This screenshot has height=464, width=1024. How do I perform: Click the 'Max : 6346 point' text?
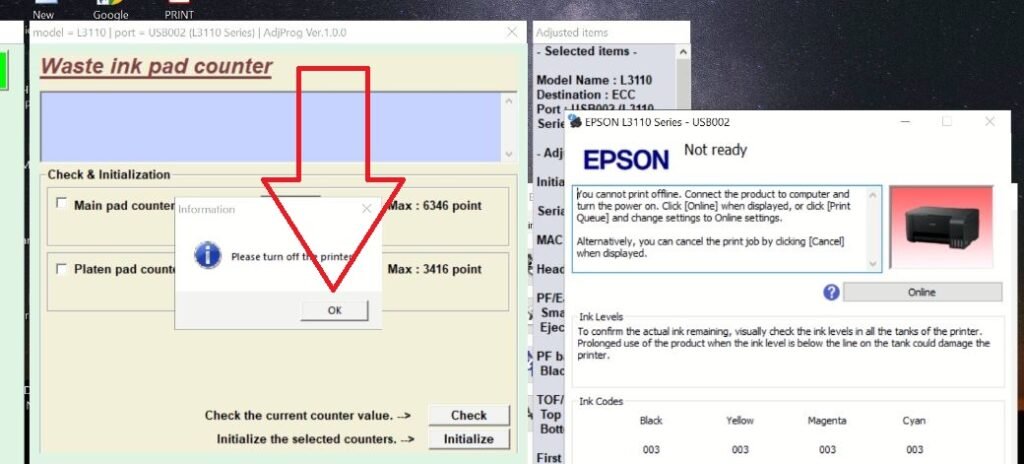(x=435, y=206)
